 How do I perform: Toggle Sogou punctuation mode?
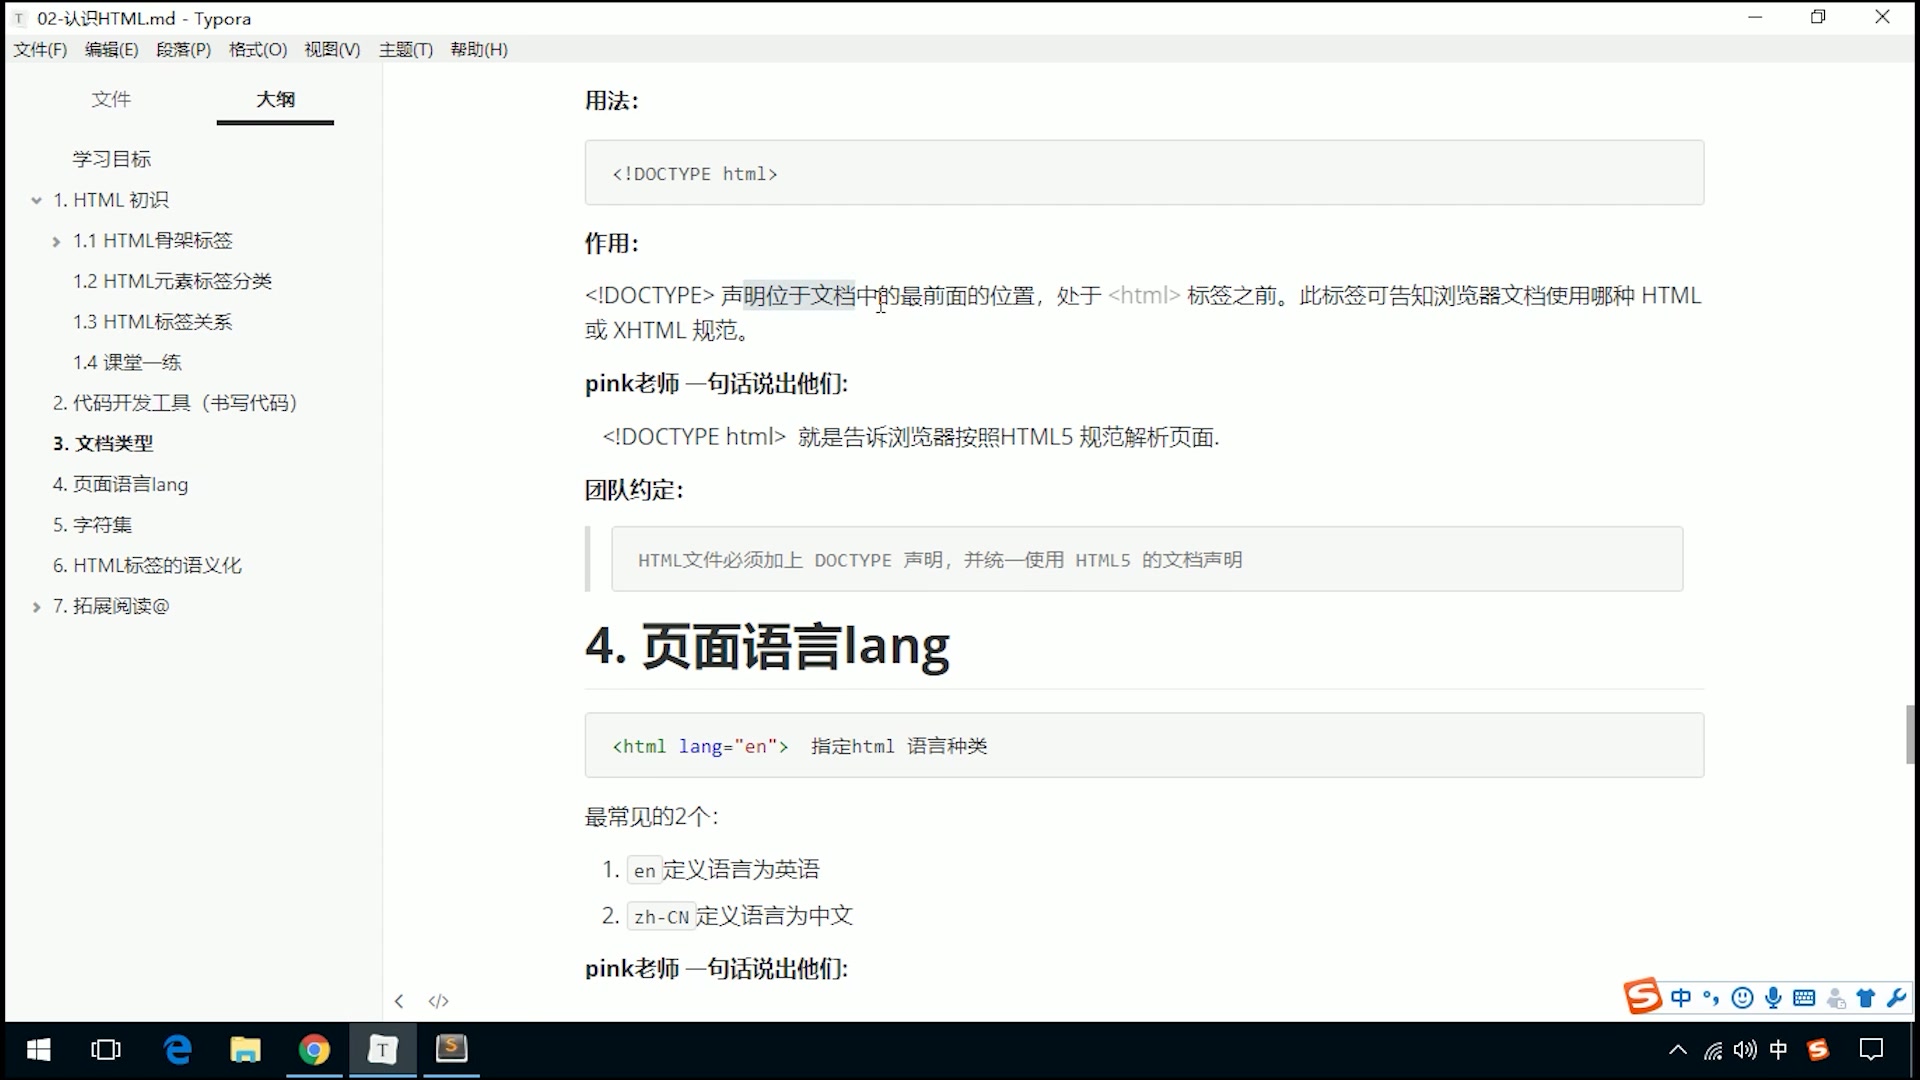pyautogui.click(x=1711, y=998)
